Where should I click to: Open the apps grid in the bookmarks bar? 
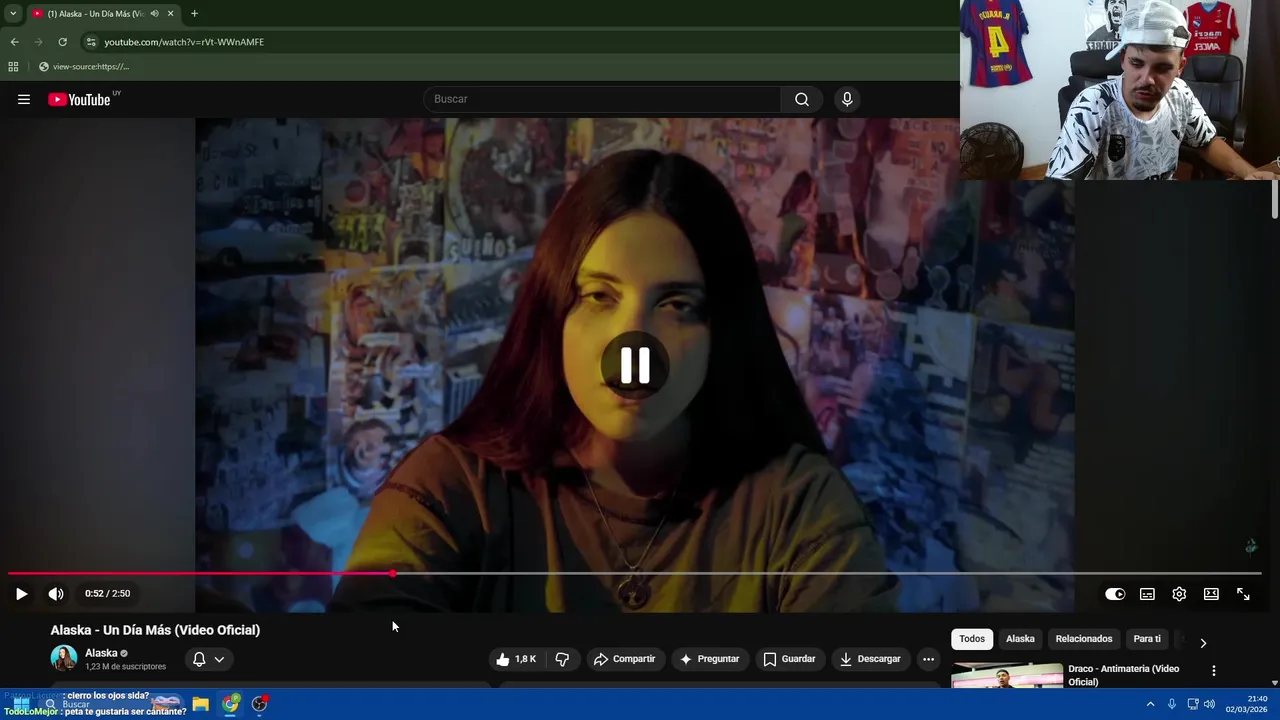click(13, 67)
